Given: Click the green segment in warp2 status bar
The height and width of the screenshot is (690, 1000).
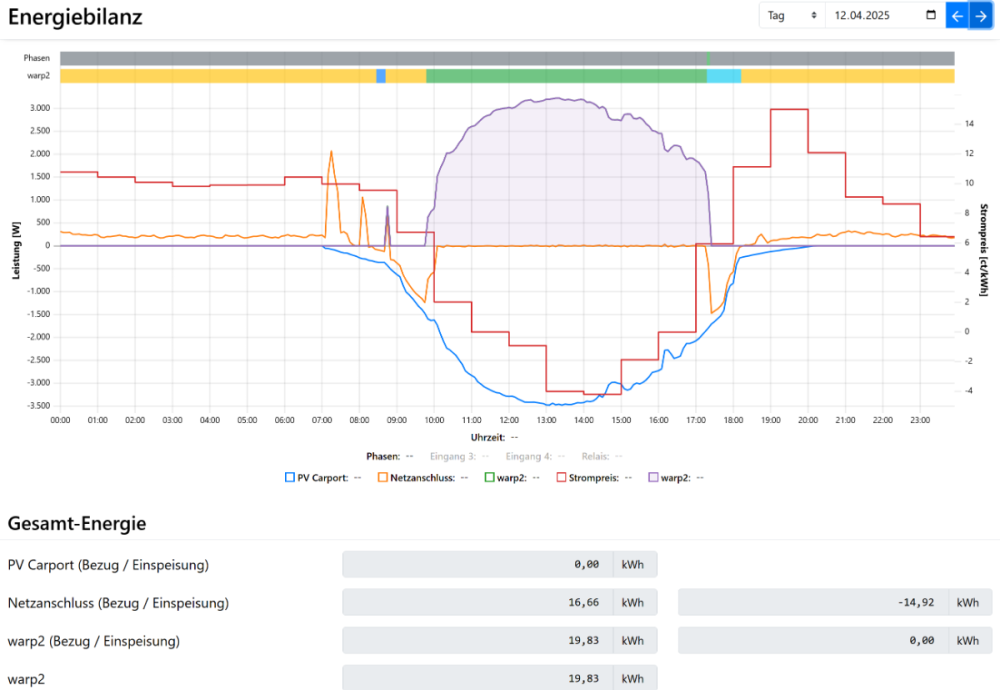Looking at the screenshot, I should point(565,76).
